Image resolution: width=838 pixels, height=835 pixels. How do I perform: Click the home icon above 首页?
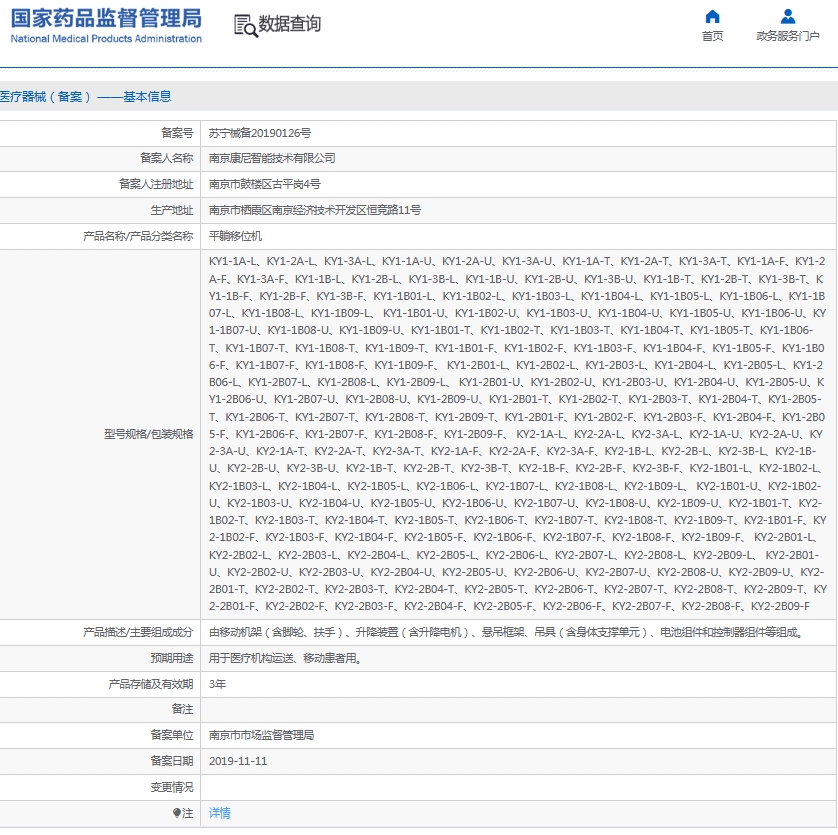coord(712,17)
